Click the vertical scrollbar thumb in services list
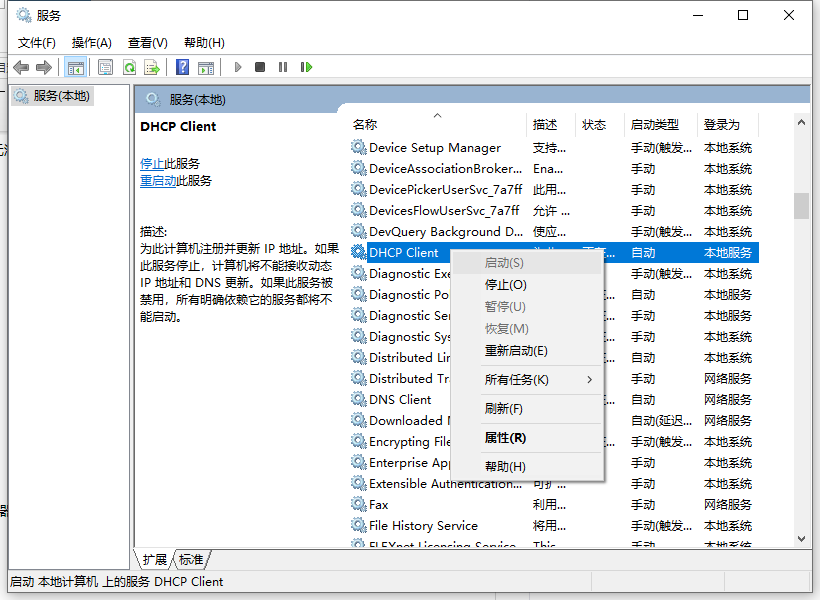The image size is (820, 600). [x=801, y=205]
